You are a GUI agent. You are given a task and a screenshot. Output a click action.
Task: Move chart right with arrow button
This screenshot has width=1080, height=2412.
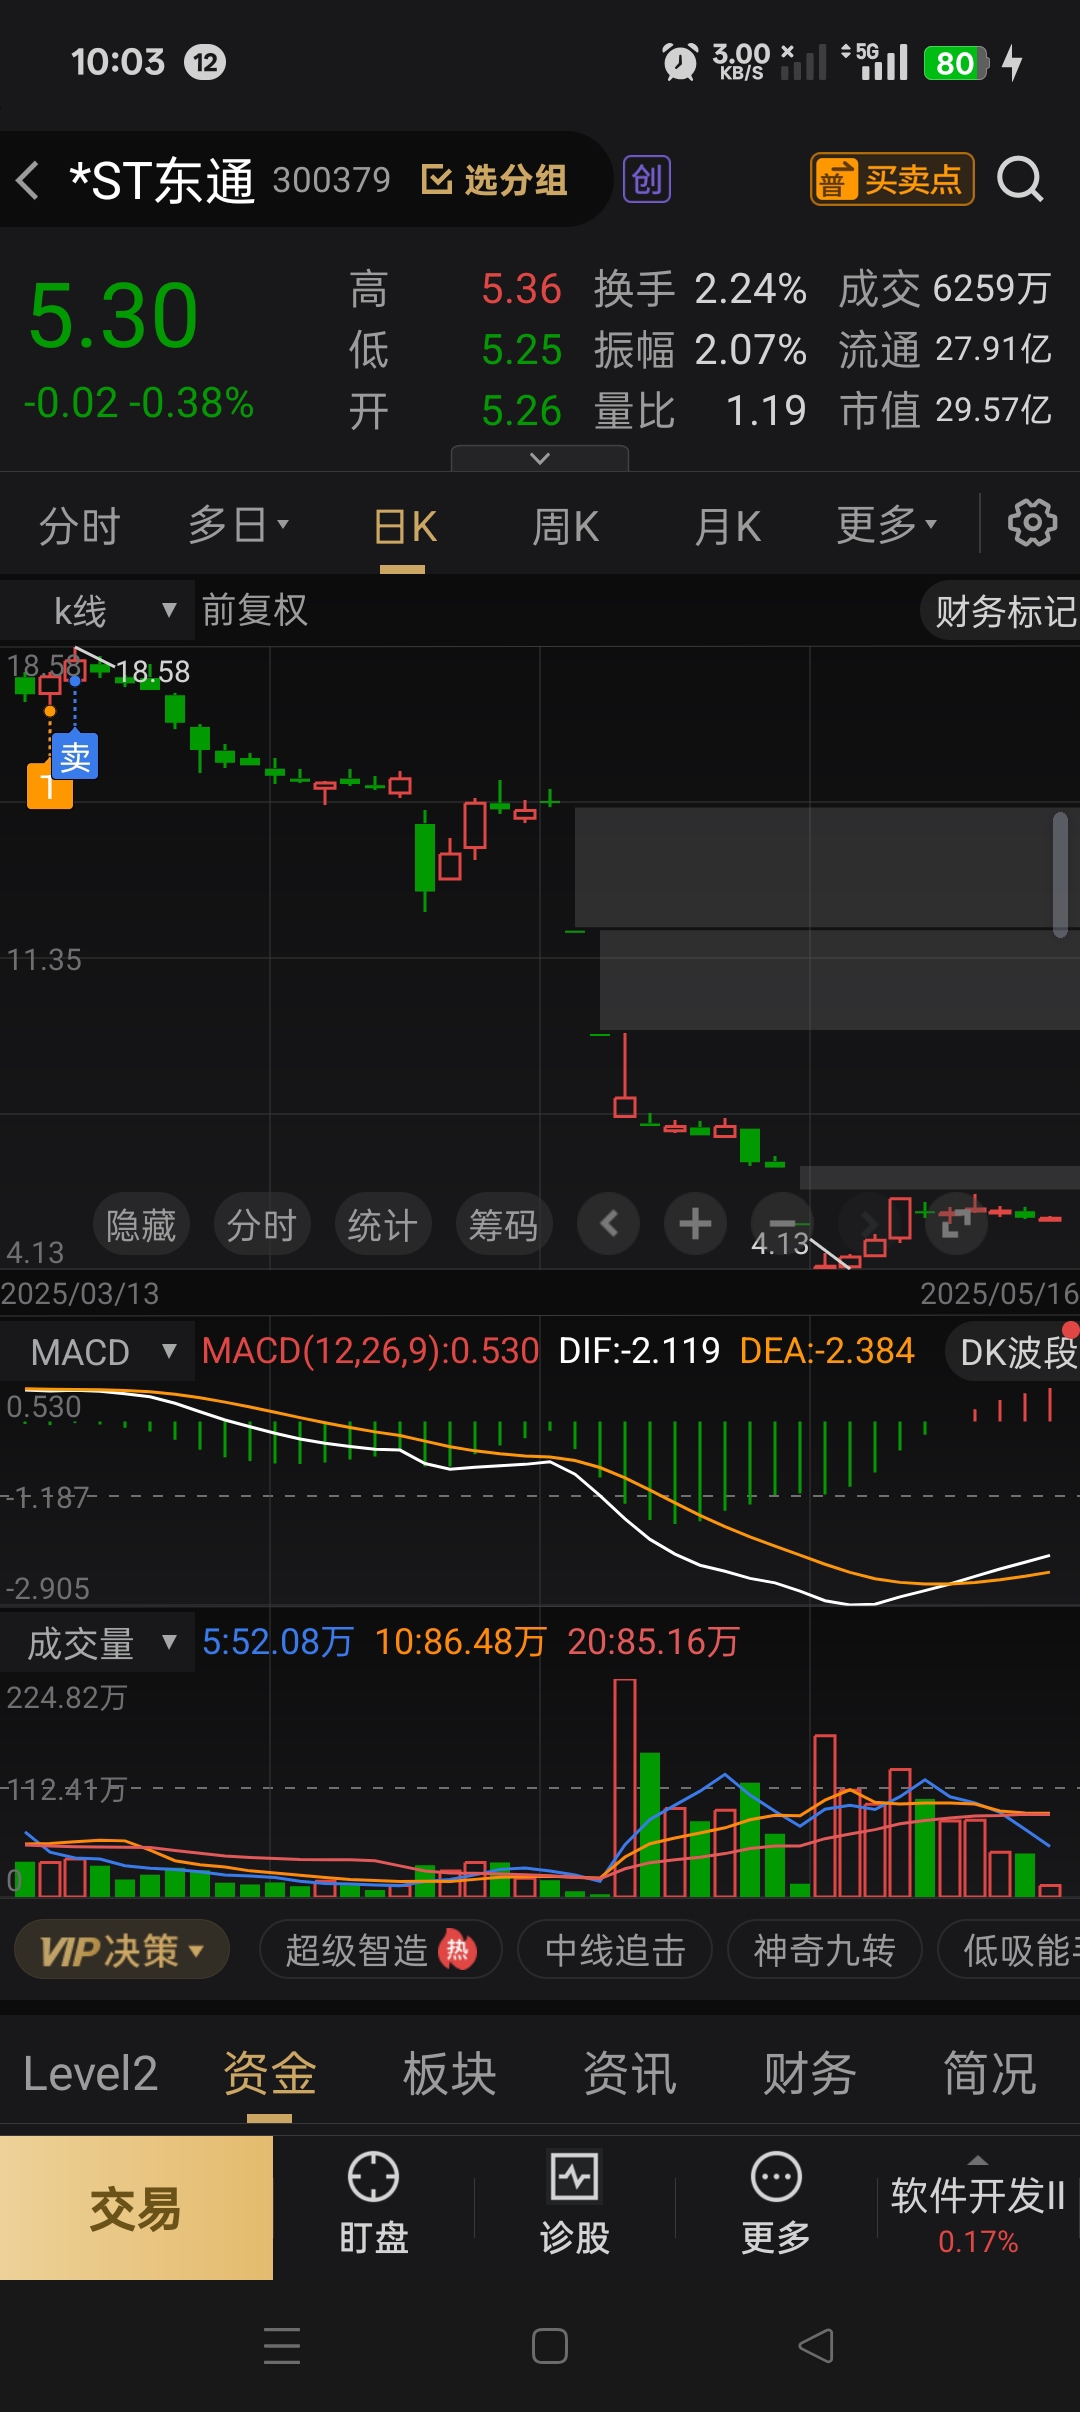(x=868, y=1223)
